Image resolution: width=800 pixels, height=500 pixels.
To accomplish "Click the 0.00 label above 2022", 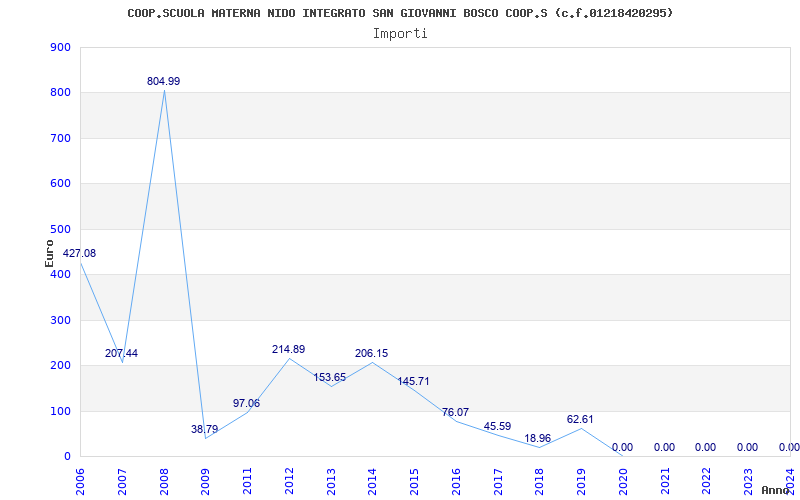I will [x=706, y=447].
